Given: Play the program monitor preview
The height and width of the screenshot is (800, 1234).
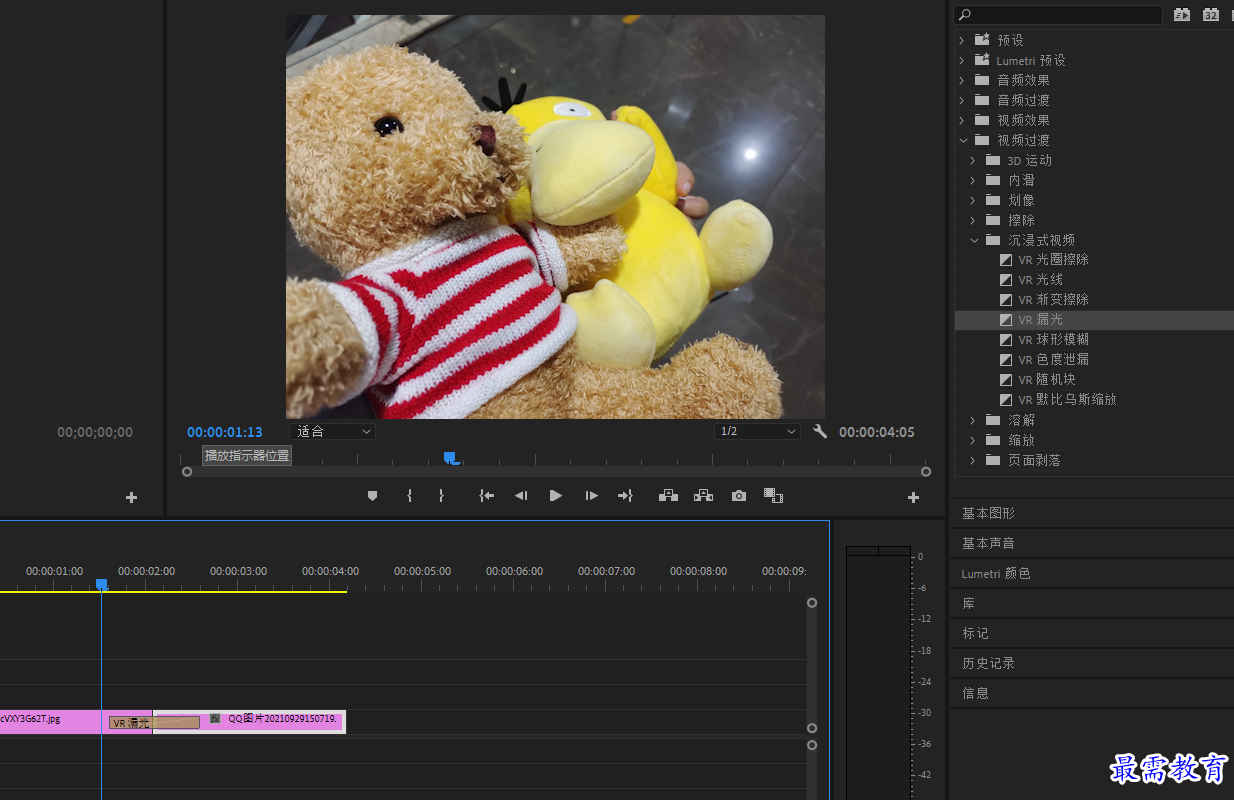Looking at the screenshot, I should pyautogui.click(x=556, y=495).
